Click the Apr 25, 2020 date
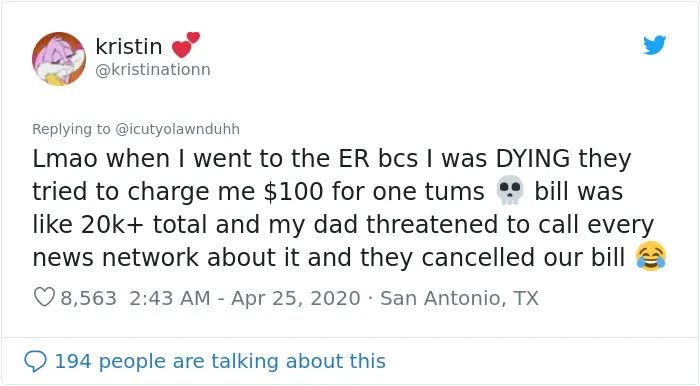The width and height of the screenshot is (700, 386). click(296, 298)
